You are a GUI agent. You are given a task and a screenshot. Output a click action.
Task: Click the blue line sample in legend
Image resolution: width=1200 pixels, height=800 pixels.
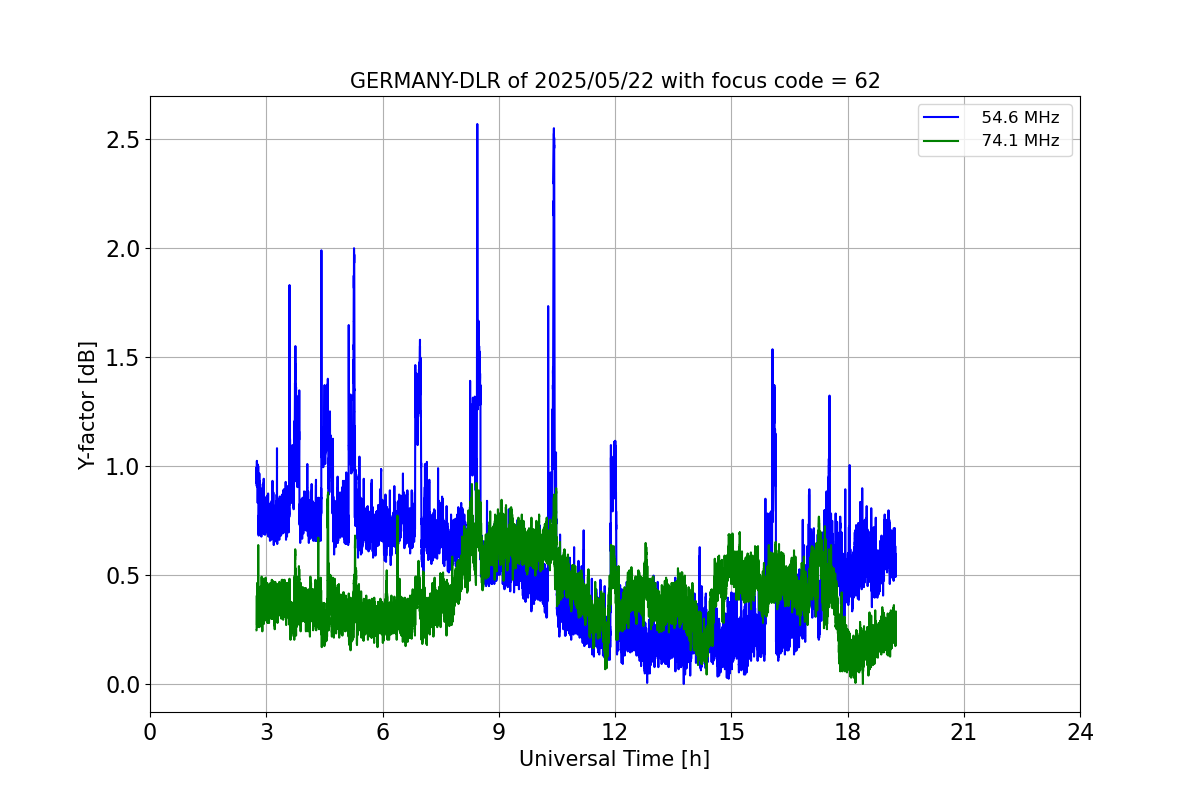pyautogui.click(x=943, y=118)
